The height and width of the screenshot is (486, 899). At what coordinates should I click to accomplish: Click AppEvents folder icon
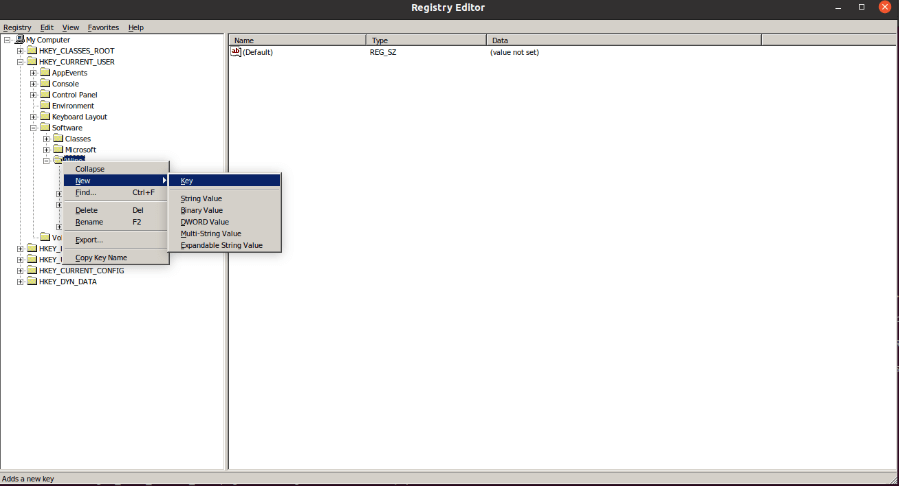click(x=45, y=72)
